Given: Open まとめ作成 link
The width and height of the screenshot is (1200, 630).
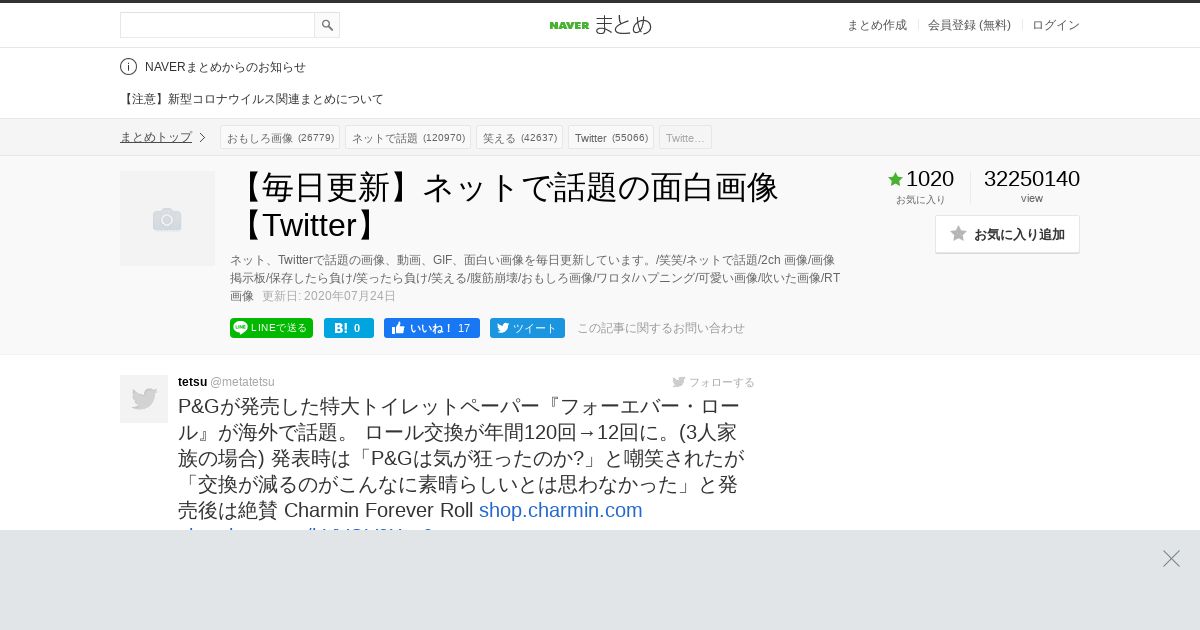Looking at the screenshot, I should pos(877,25).
